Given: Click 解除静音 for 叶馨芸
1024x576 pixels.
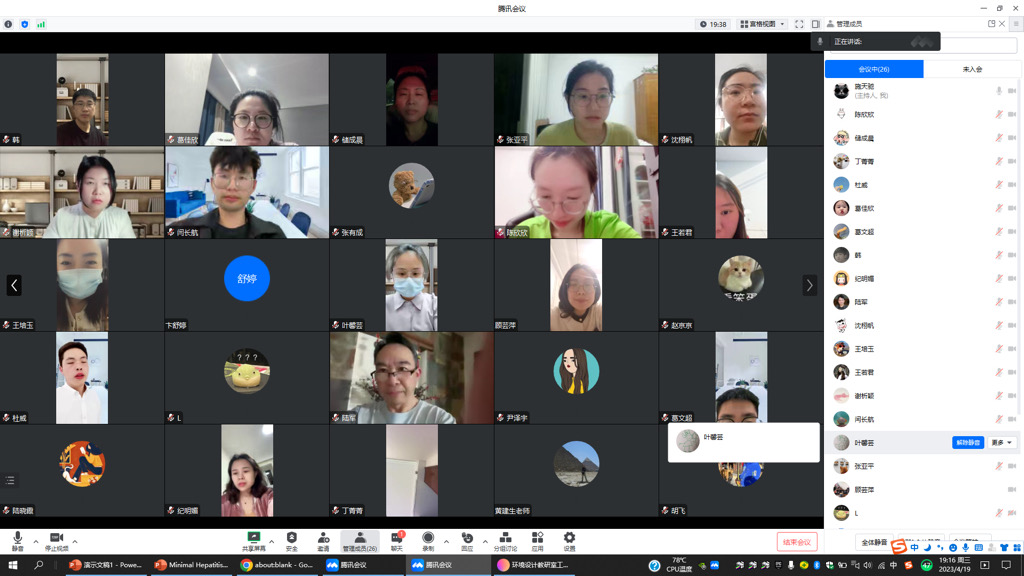Looking at the screenshot, I should (x=968, y=443).
